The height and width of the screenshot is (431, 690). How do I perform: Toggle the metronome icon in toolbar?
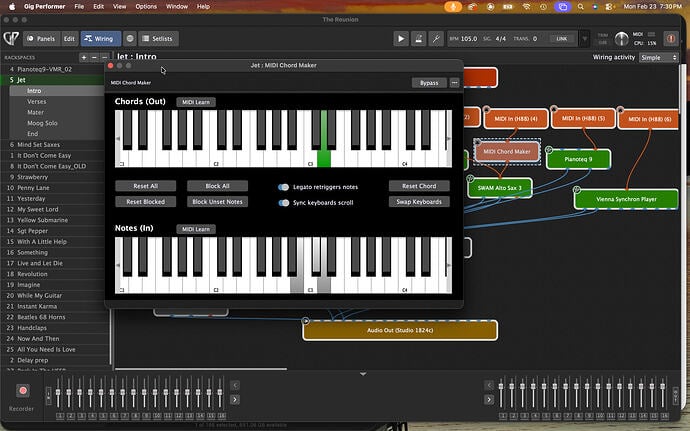(x=418, y=39)
